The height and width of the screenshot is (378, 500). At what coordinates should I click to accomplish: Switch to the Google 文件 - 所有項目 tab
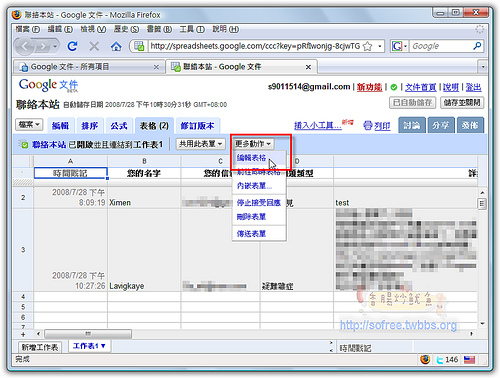pyautogui.click(x=89, y=67)
